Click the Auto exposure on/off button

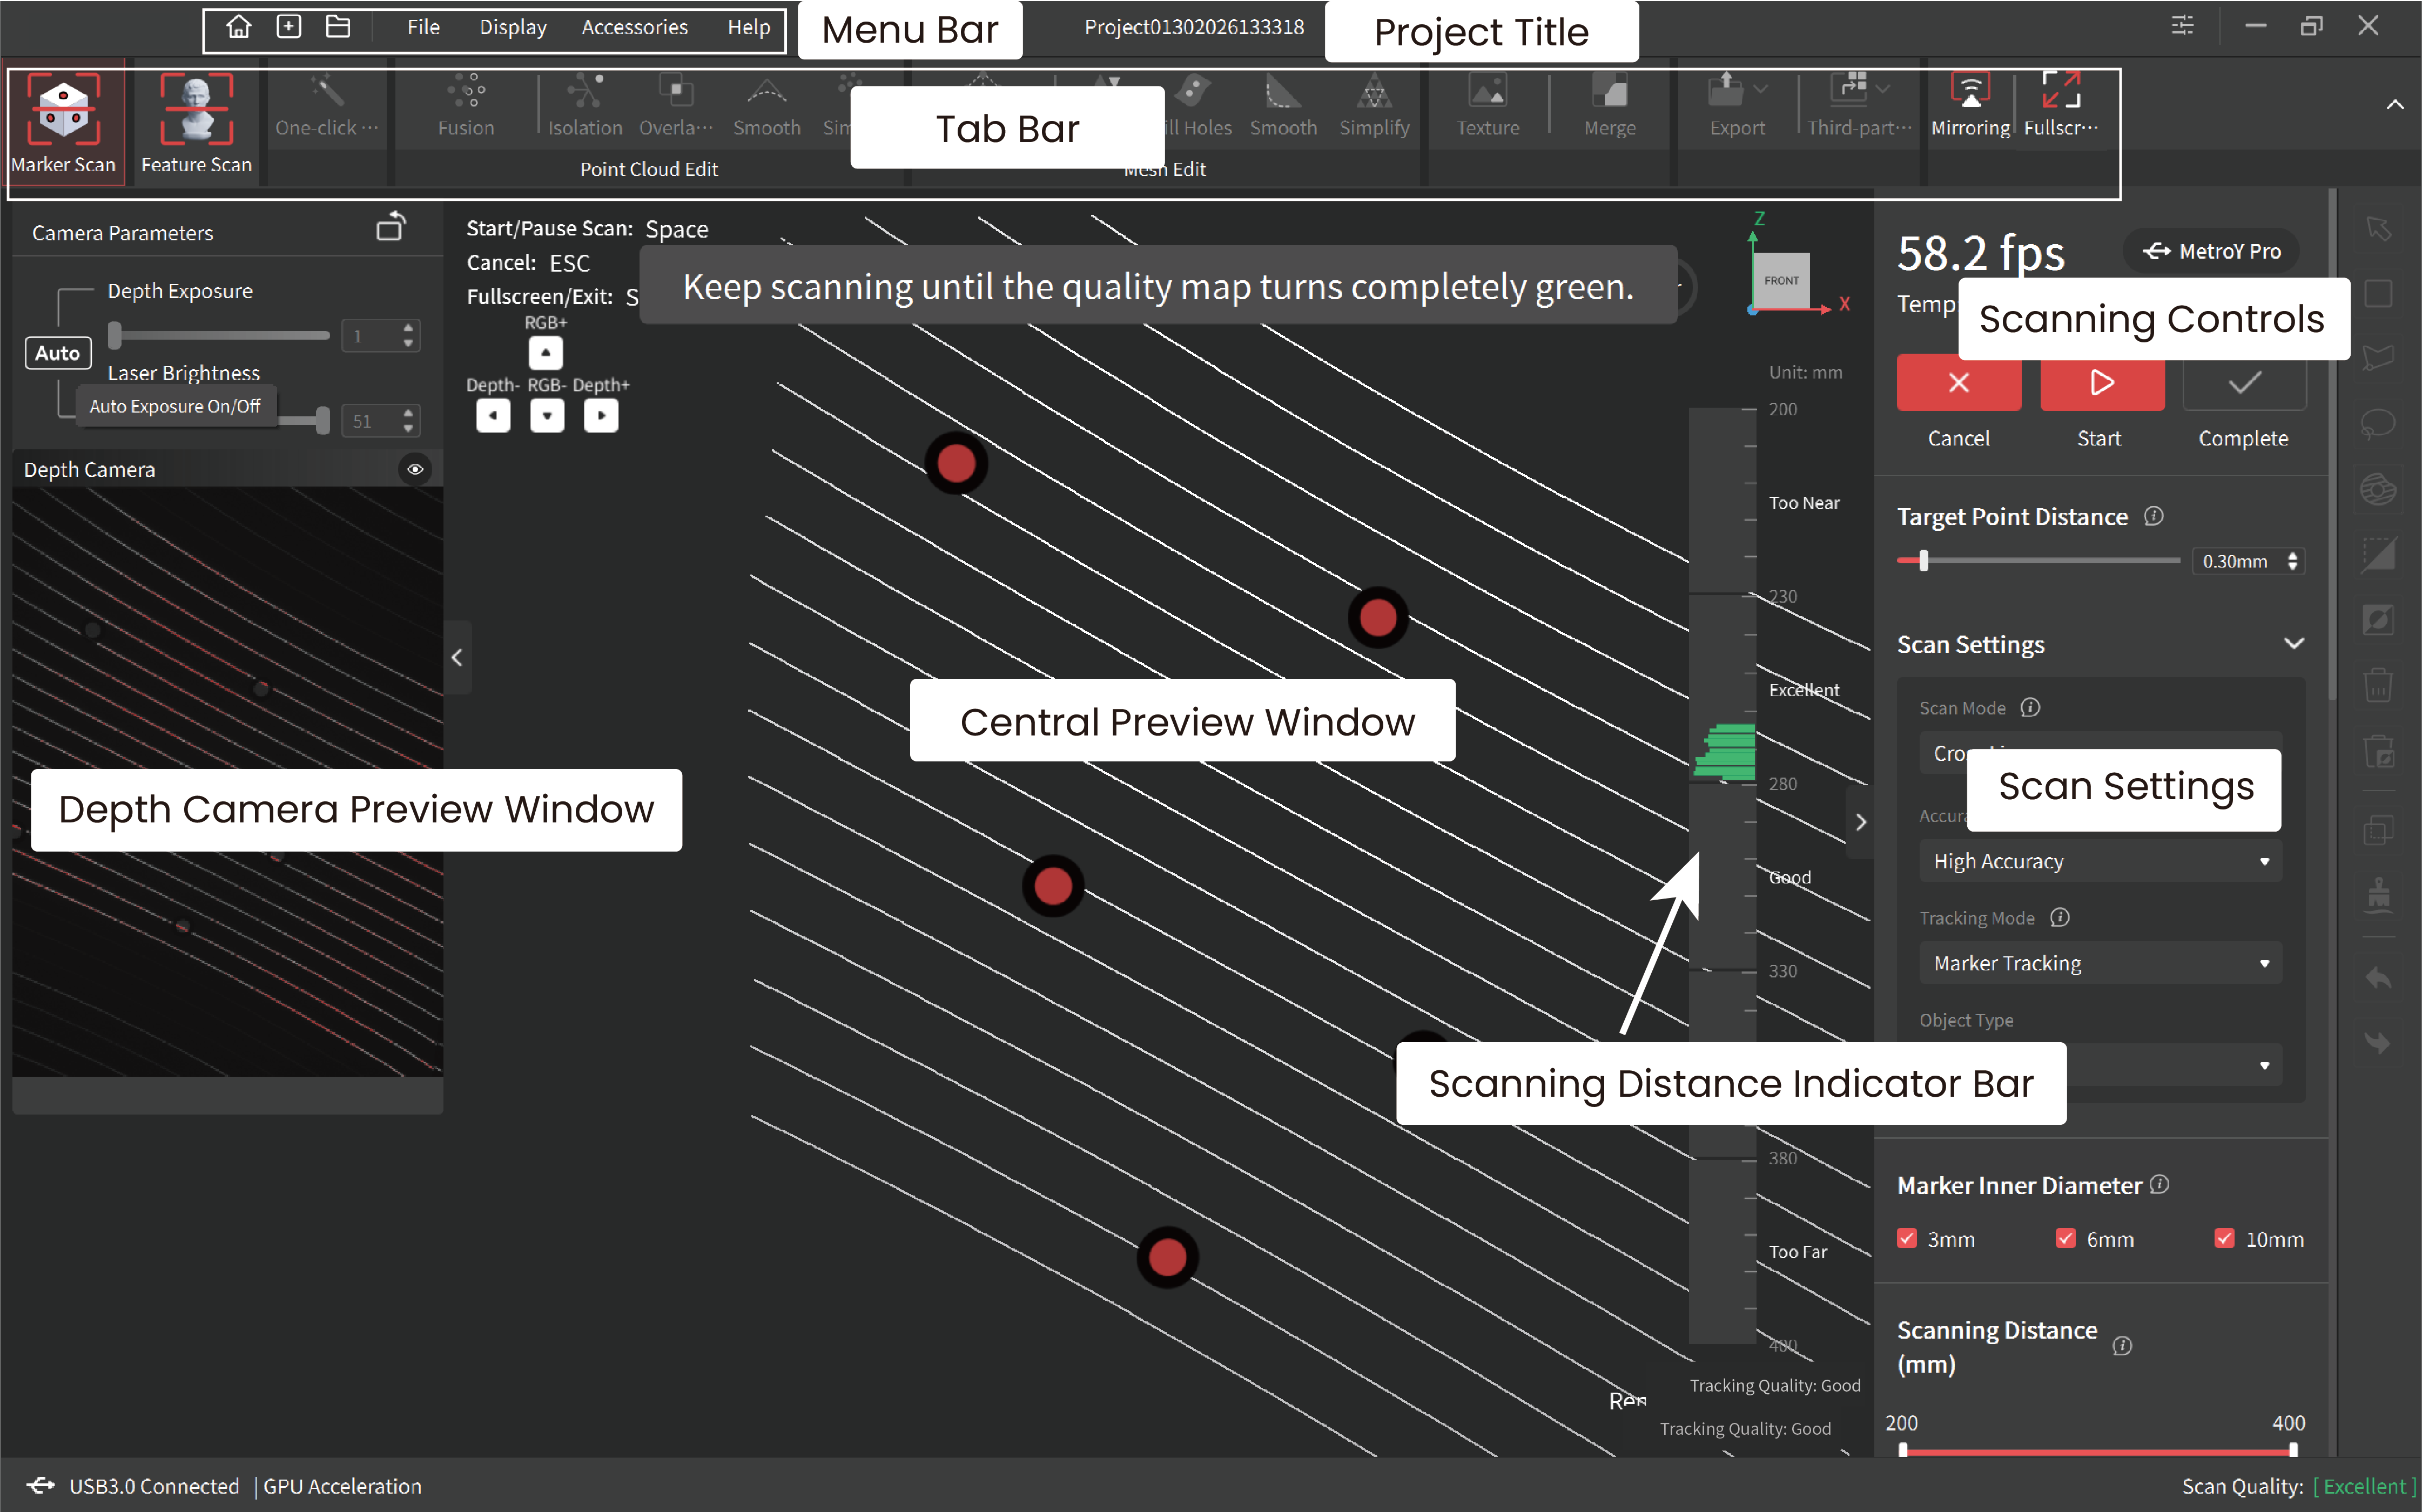(x=57, y=353)
